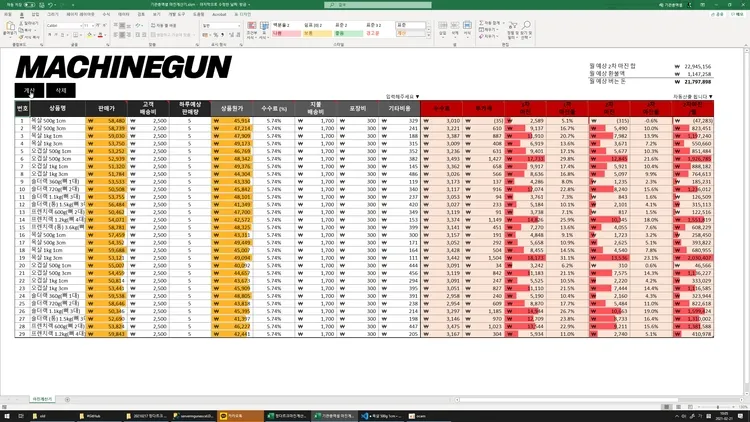The image size is (750, 422).
Task: Select the 나쁨 red cell style swatch
Action: 281,33
